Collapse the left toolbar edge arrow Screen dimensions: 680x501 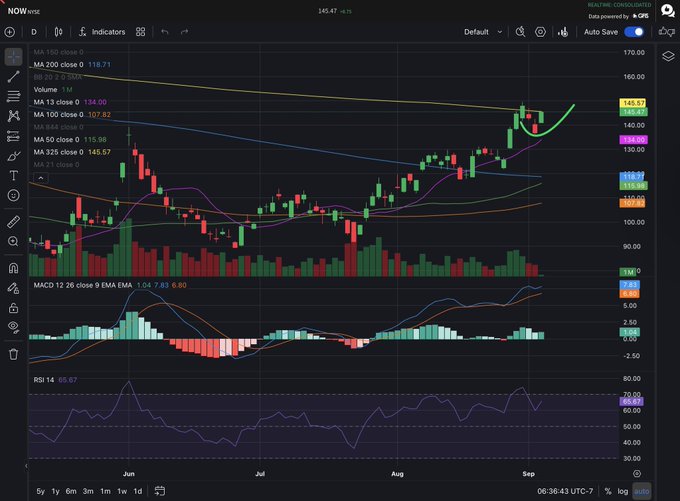(x=26, y=466)
